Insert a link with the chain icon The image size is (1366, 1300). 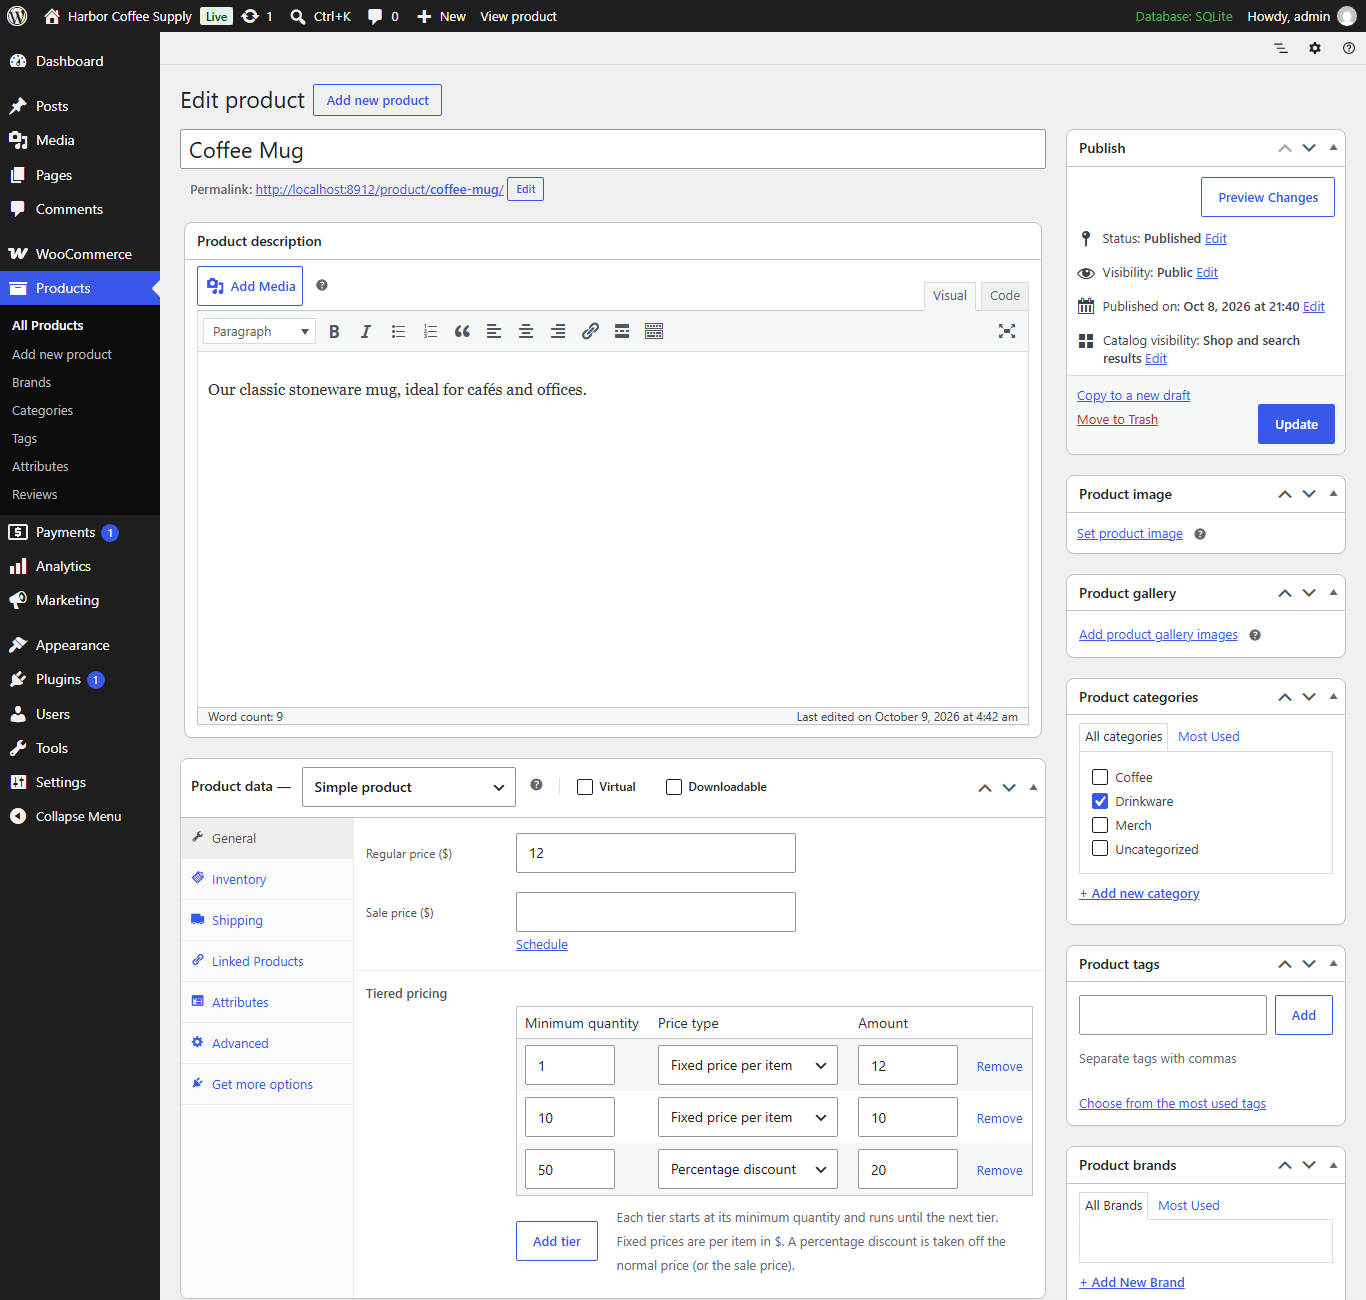[x=590, y=332]
